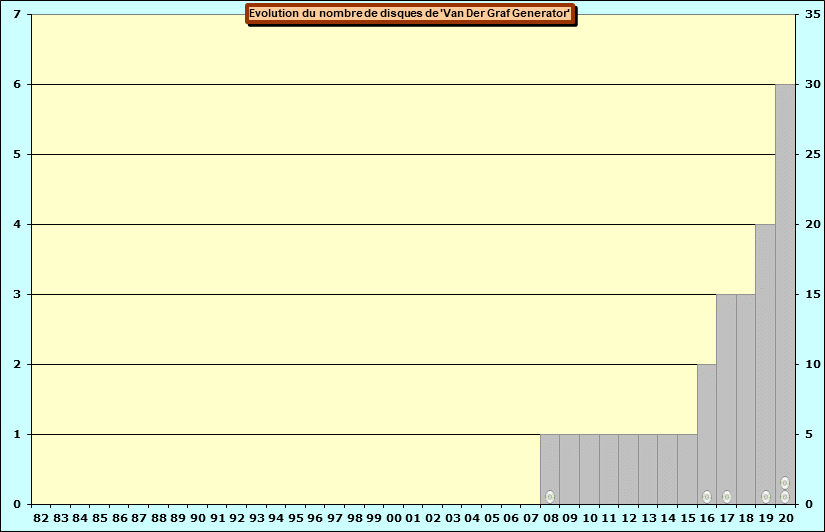Click the chart title 'Van Der Graf Generator'
Image resolution: width=825 pixels, height=532 pixels.
(410, 14)
